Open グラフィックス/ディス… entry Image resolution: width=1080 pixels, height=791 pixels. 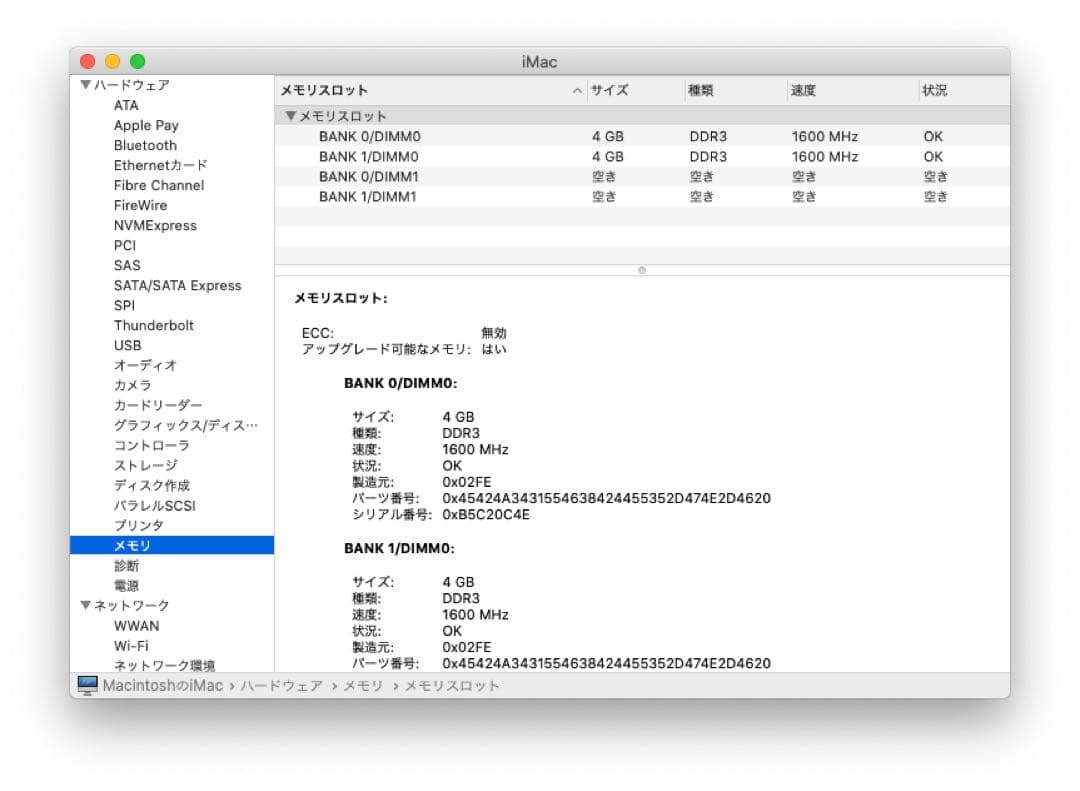point(186,425)
